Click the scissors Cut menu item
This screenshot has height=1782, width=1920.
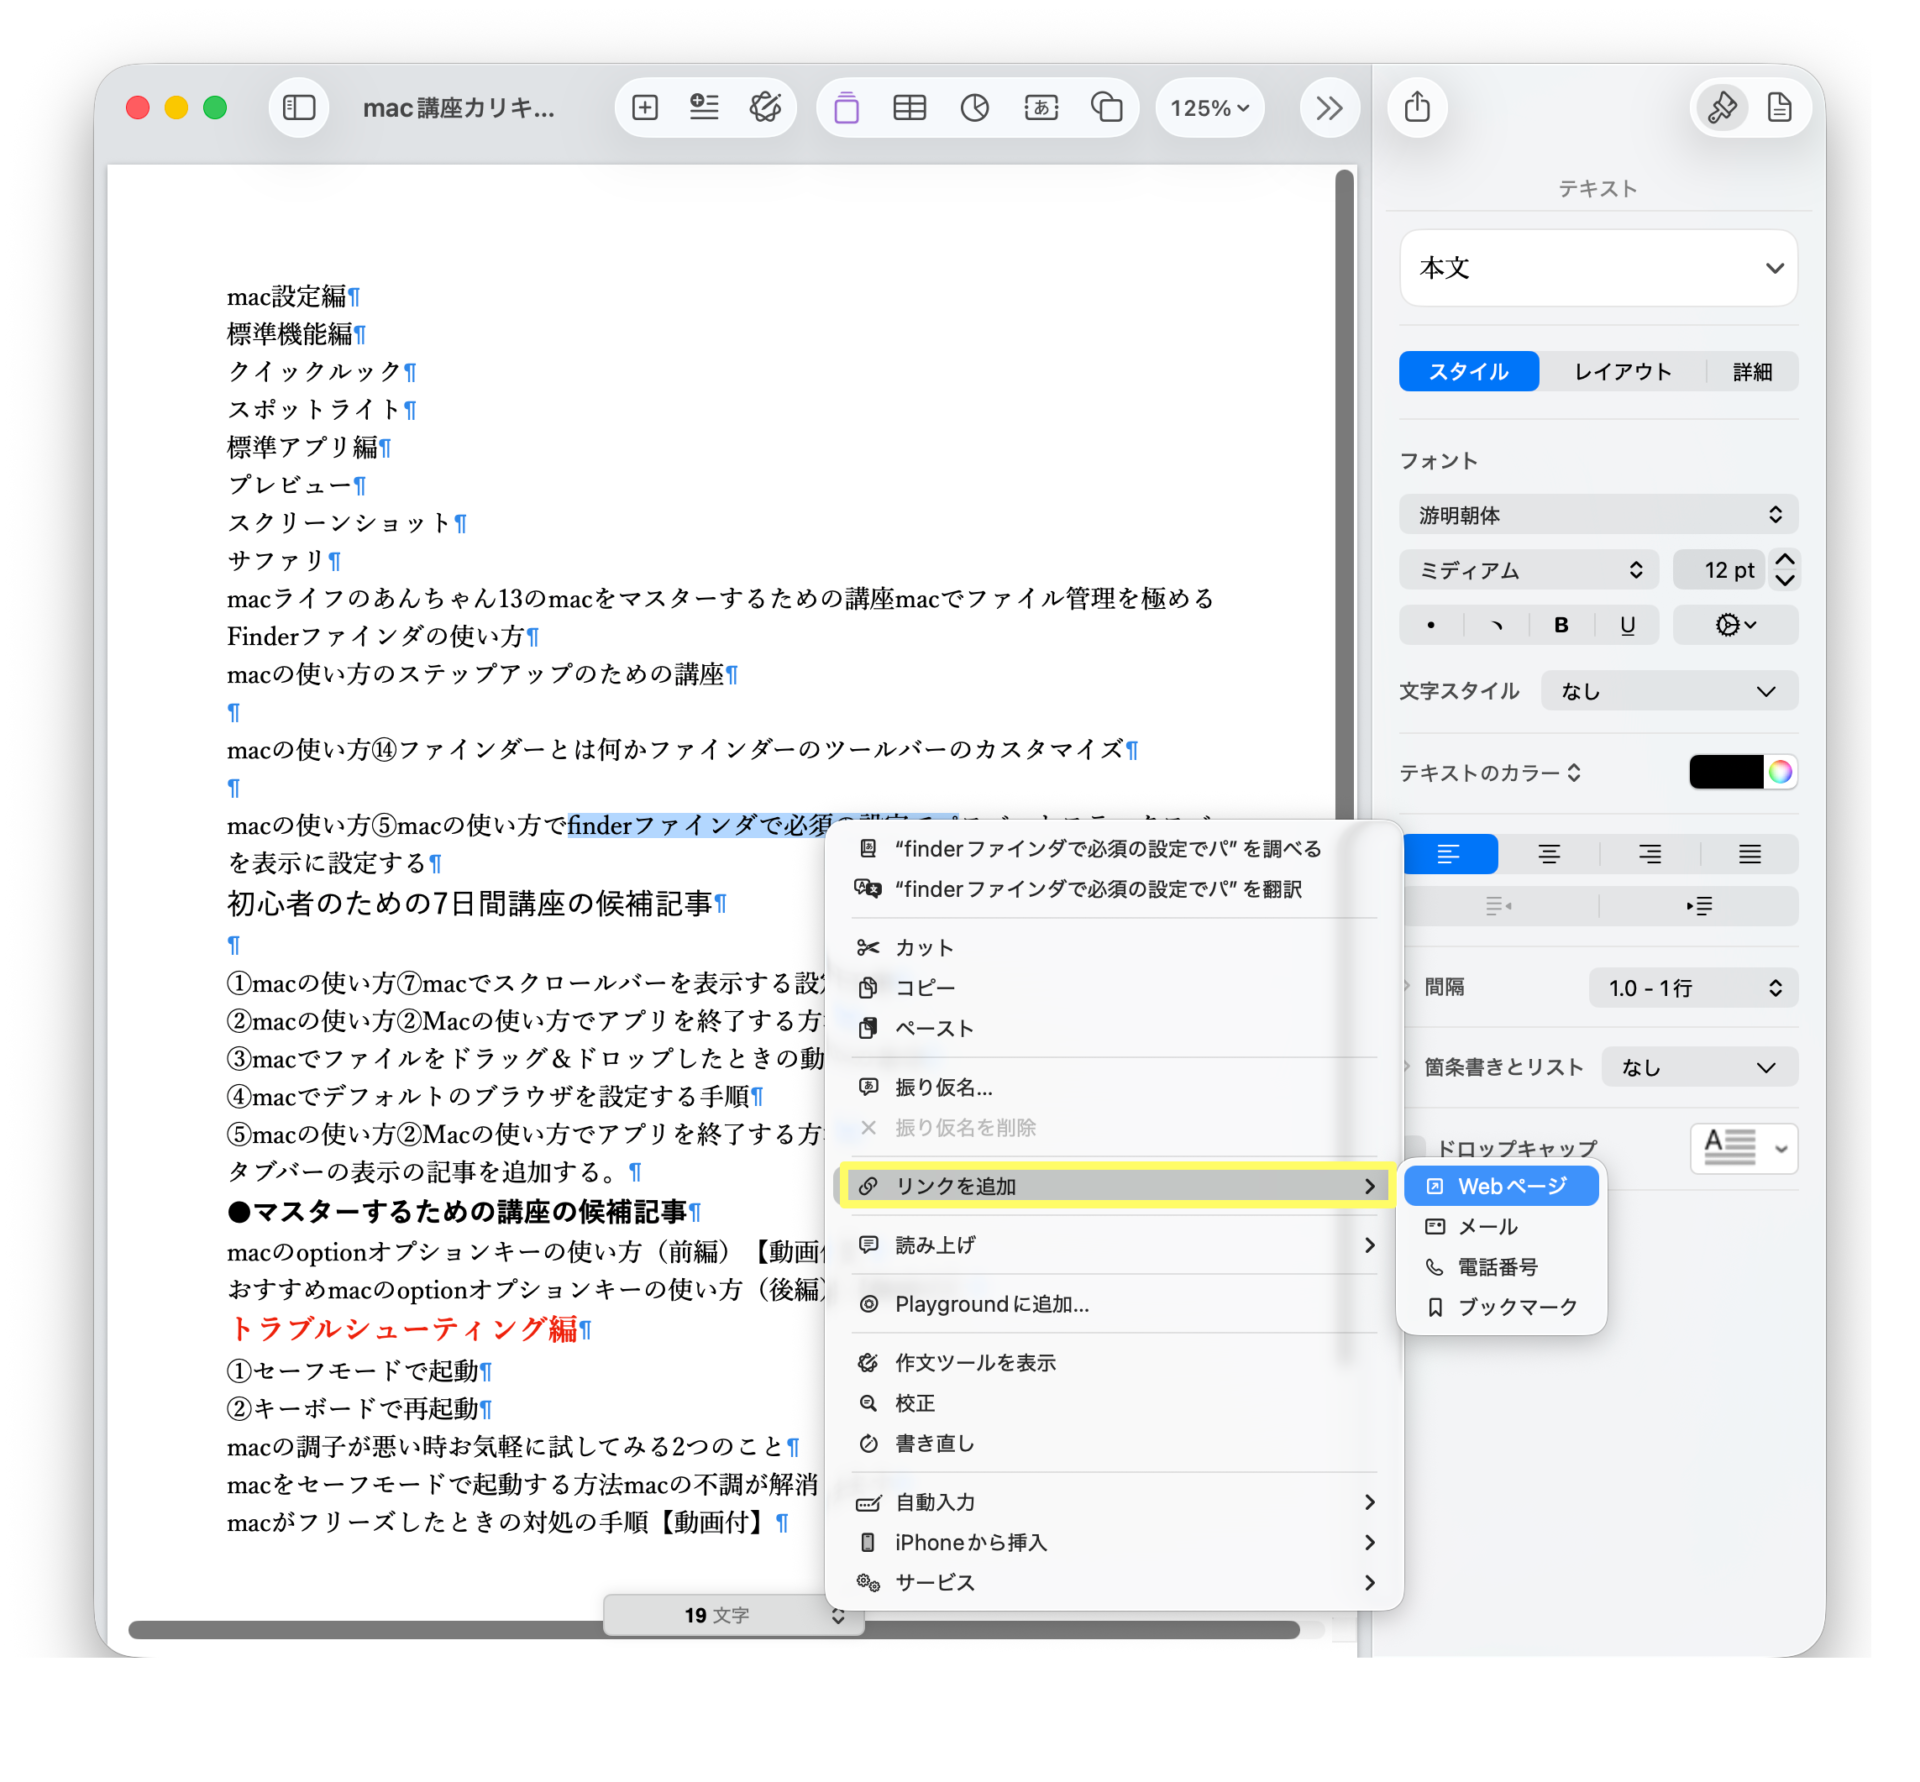pos(1114,947)
